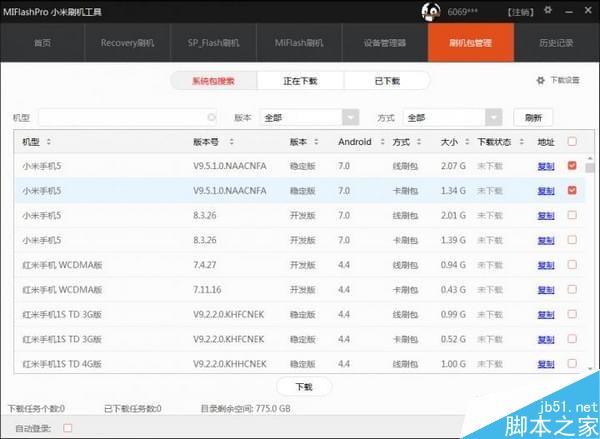Open 设备管理器 tab

[385, 42]
